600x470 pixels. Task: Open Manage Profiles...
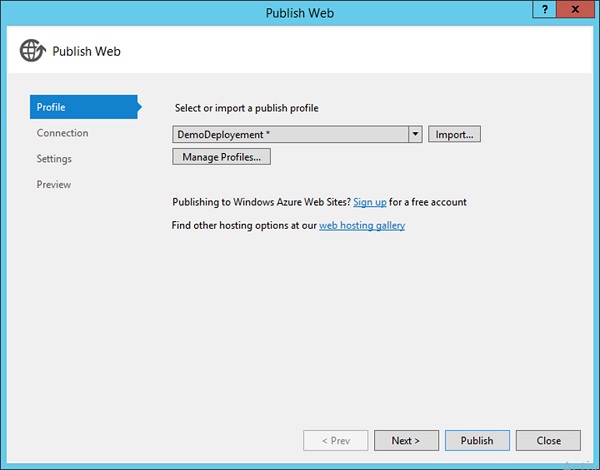(x=221, y=157)
